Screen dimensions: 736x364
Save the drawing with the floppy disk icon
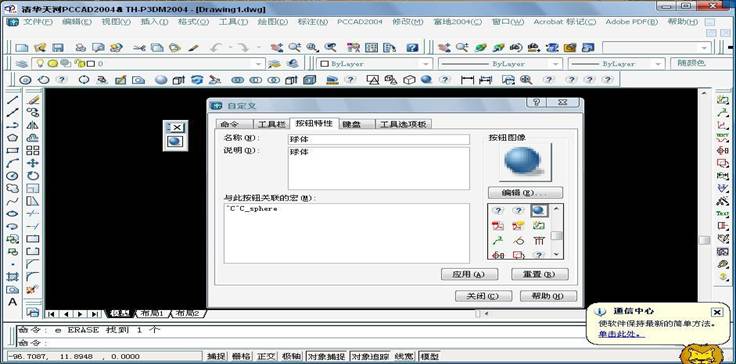[x=57, y=47]
